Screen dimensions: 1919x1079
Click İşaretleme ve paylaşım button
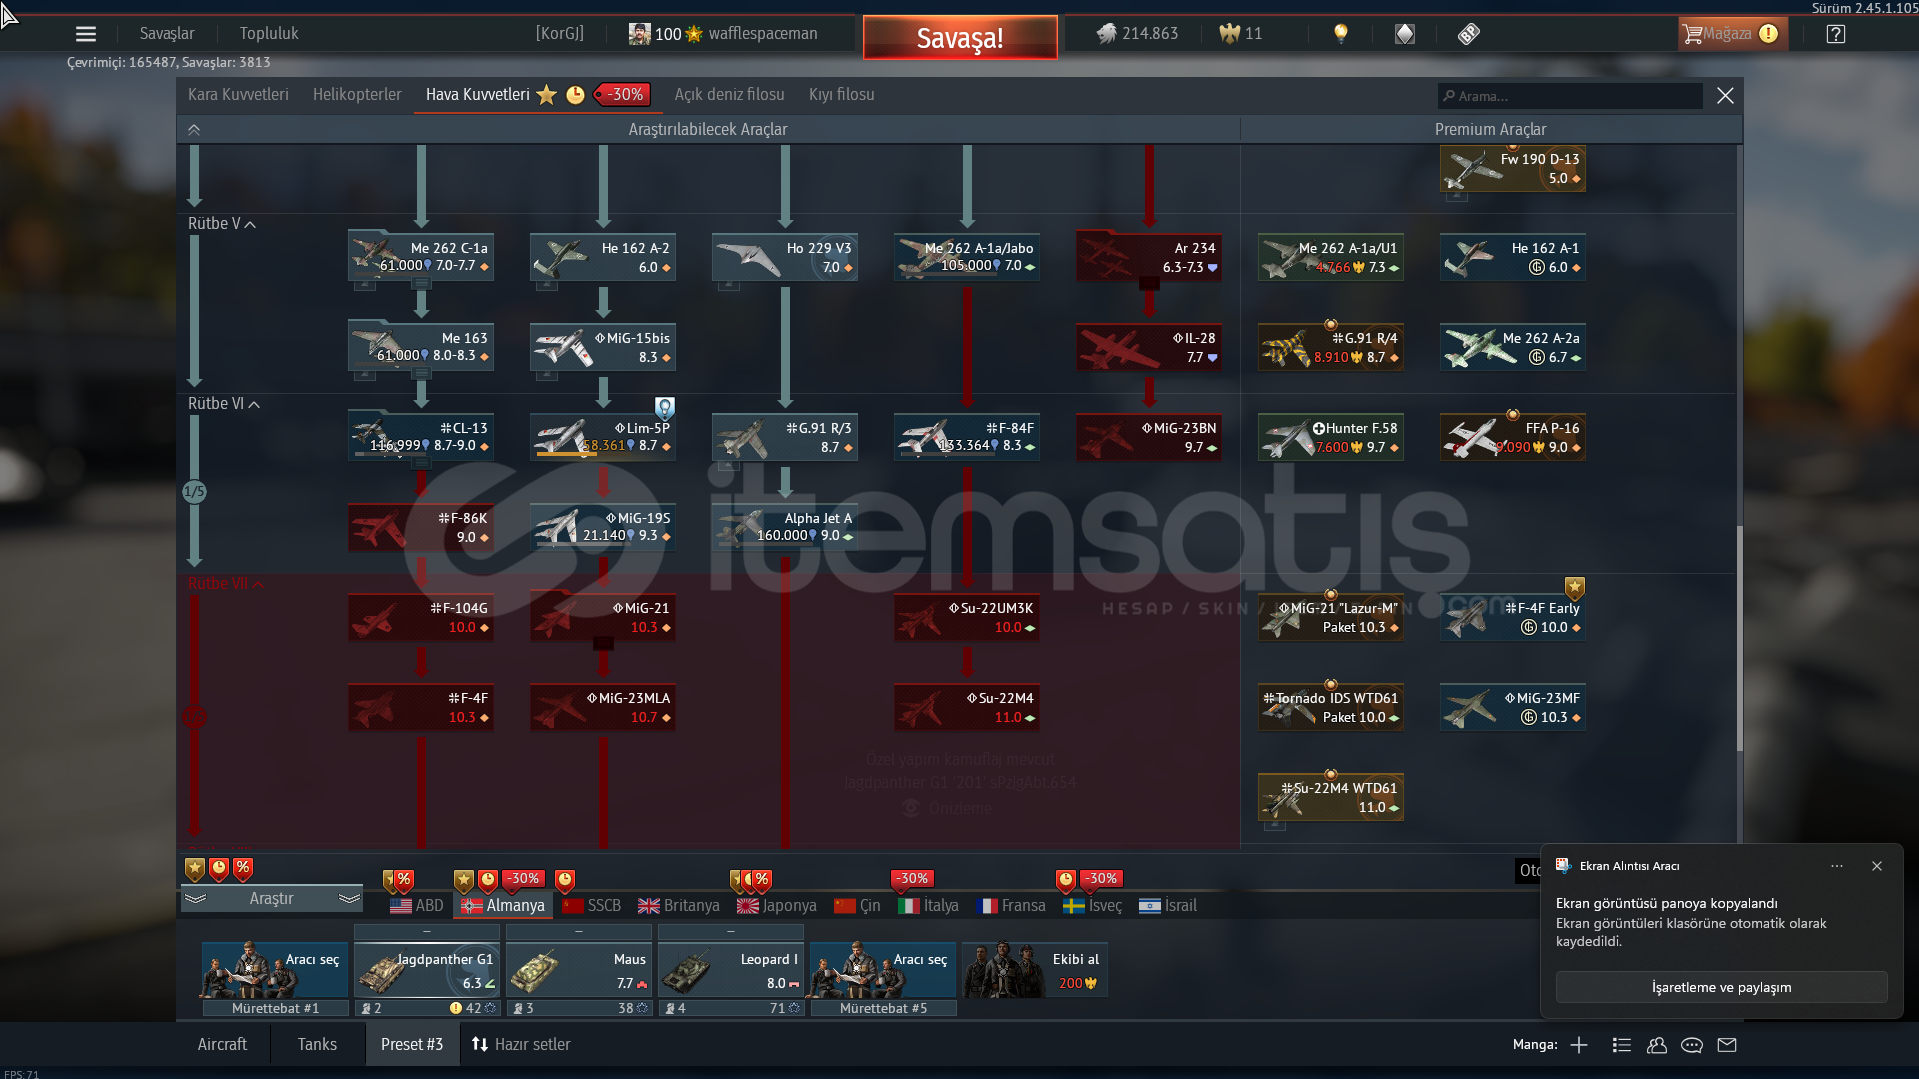[x=1721, y=987]
